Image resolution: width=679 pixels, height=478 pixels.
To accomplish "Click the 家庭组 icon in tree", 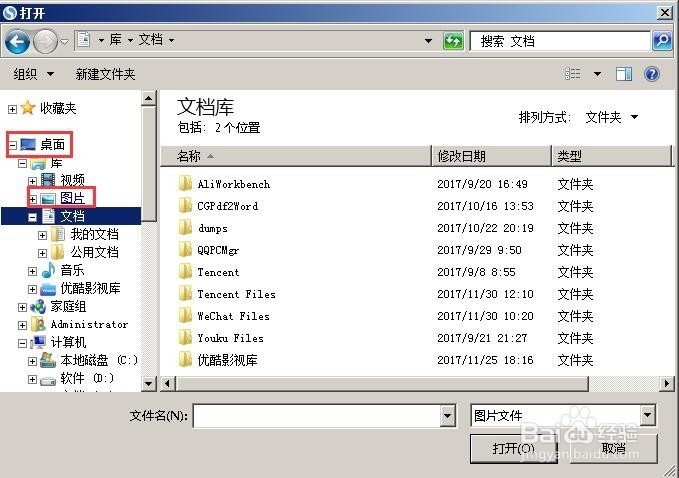I will click(x=38, y=307).
